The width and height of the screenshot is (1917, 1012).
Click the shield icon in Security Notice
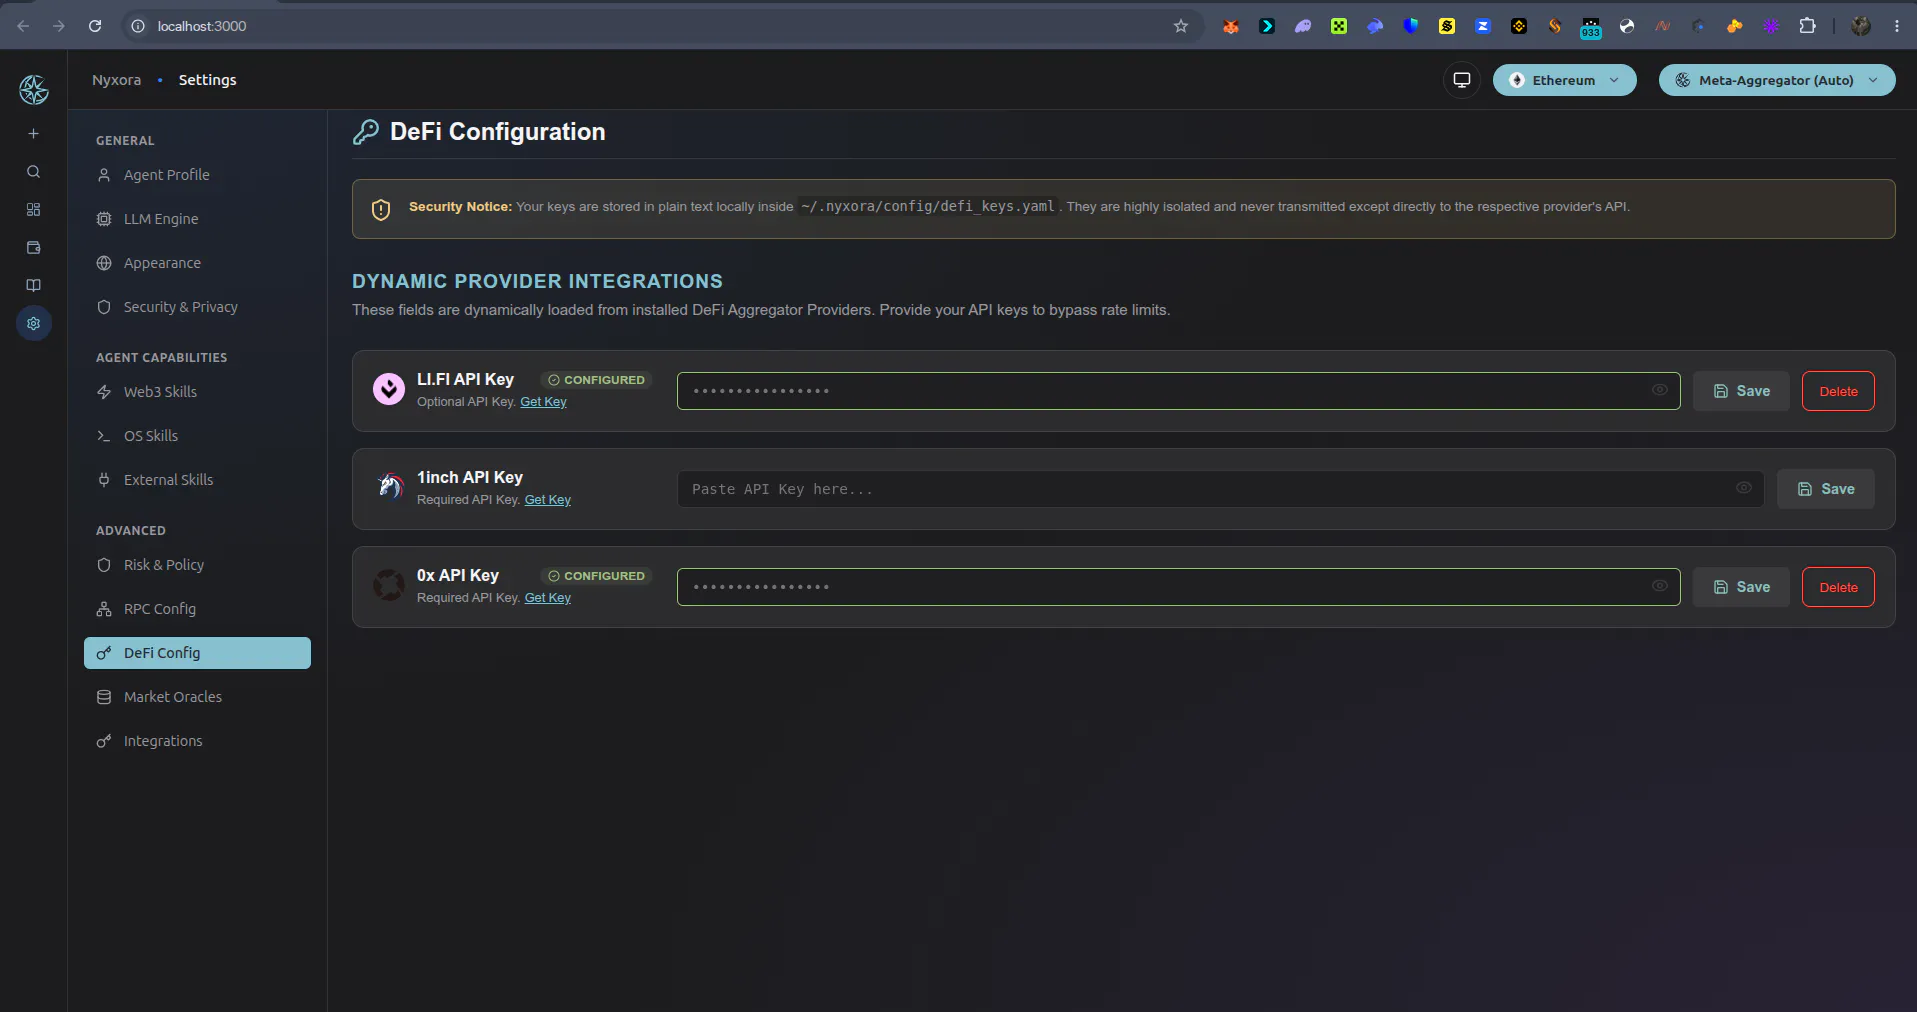[x=381, y=209]
